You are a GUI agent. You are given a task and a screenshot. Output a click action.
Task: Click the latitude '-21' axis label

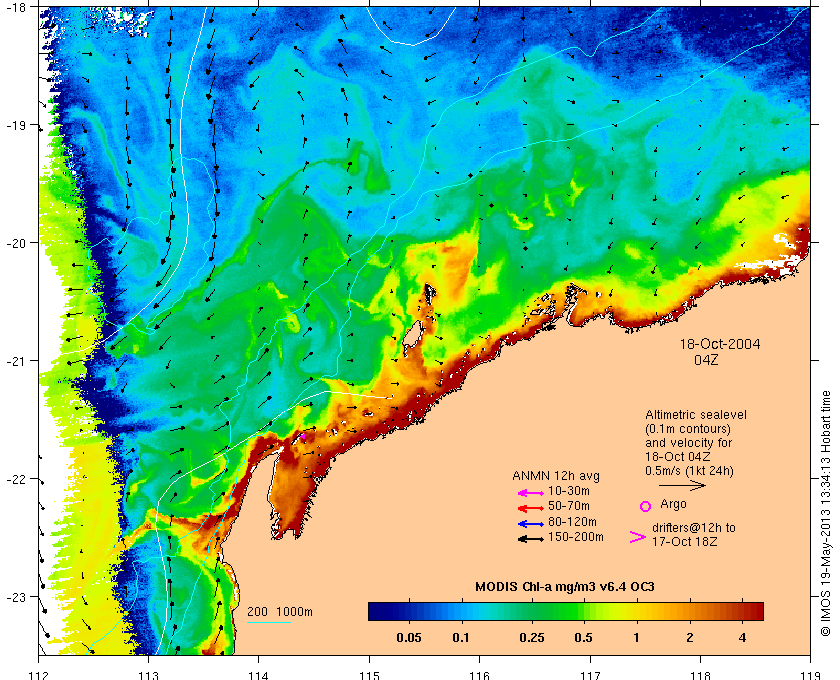pyautogui.click(x=15, y=361)
